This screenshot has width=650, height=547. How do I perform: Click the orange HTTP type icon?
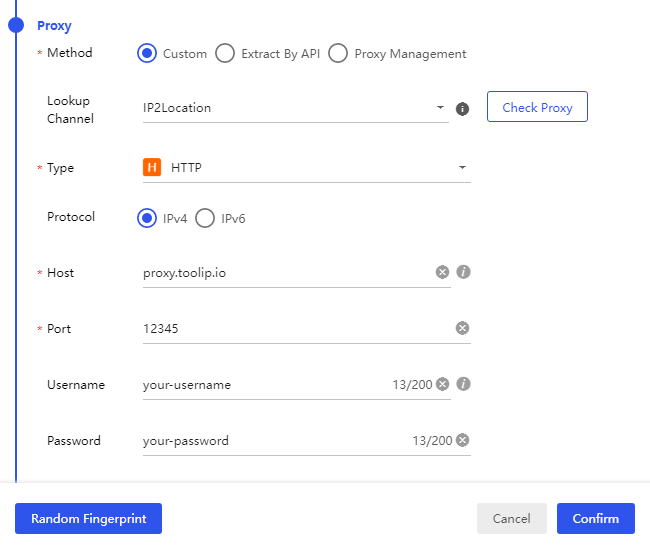pyautogui.click(x=152, y=168)
